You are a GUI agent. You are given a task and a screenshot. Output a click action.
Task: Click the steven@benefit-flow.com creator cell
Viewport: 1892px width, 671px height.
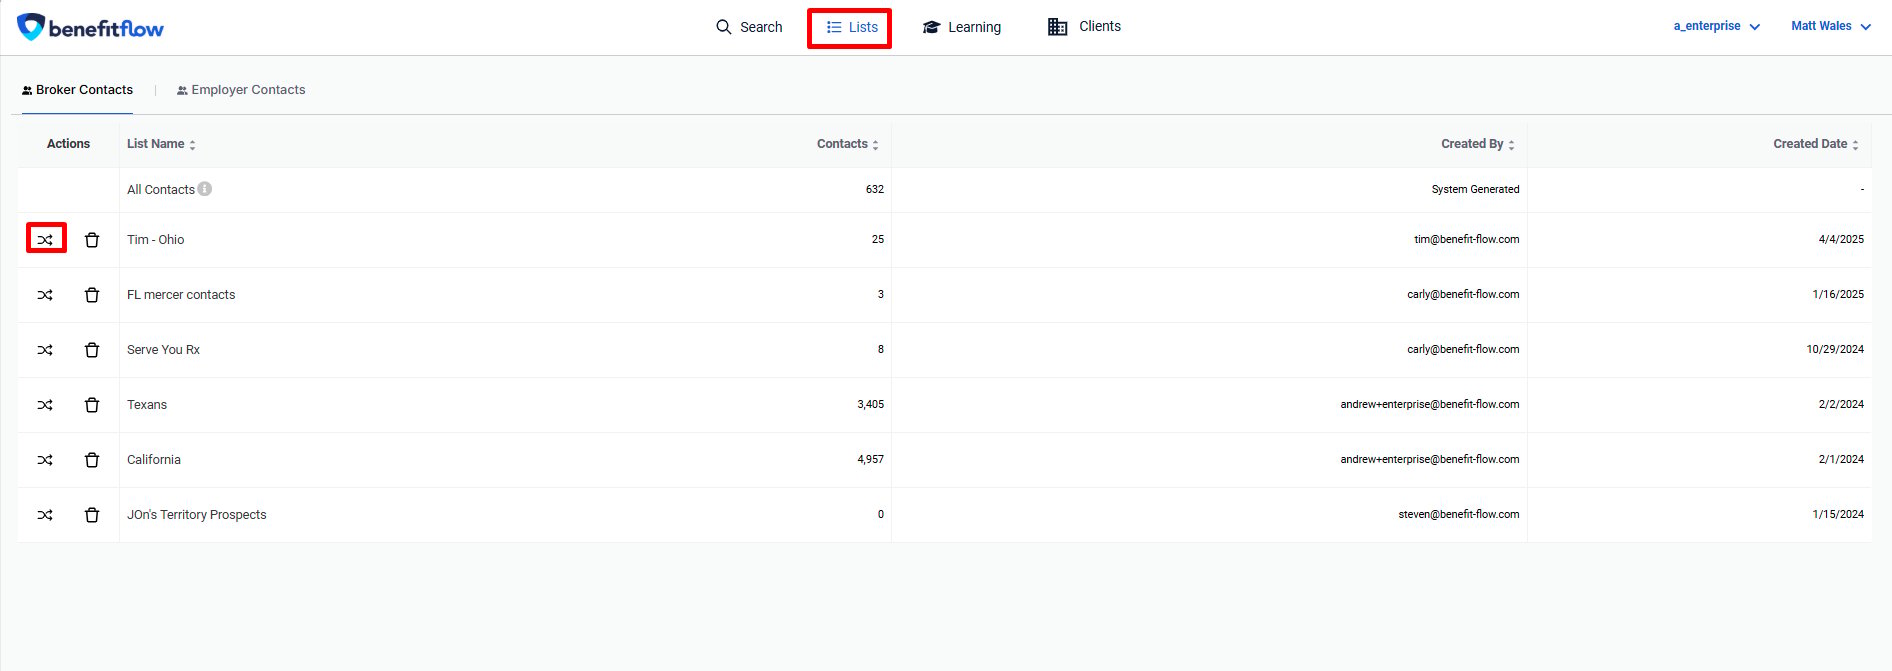[1459, 514]
